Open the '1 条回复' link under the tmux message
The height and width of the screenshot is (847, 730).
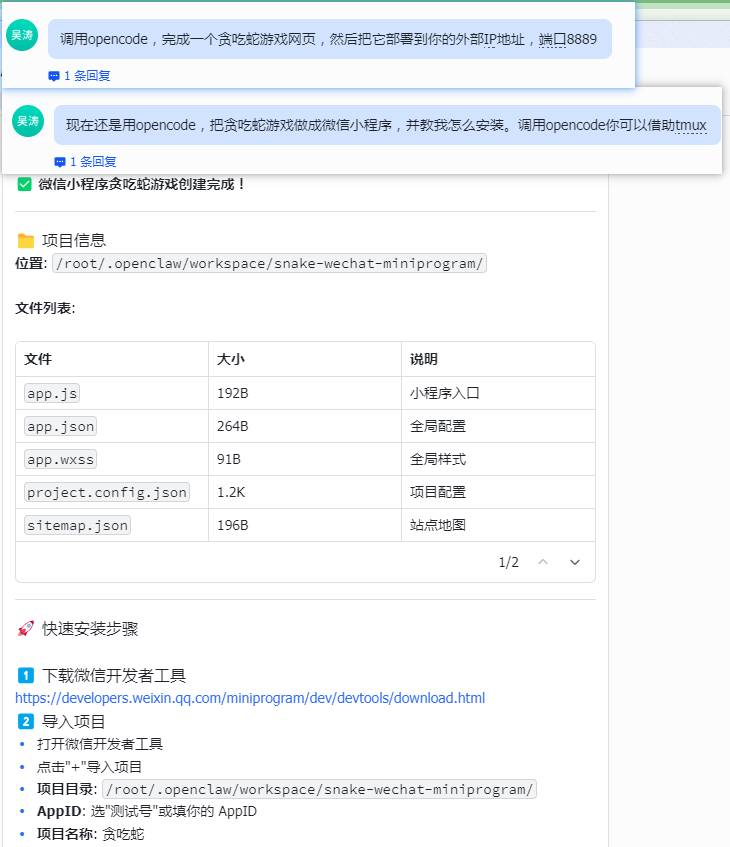[93, 162]
